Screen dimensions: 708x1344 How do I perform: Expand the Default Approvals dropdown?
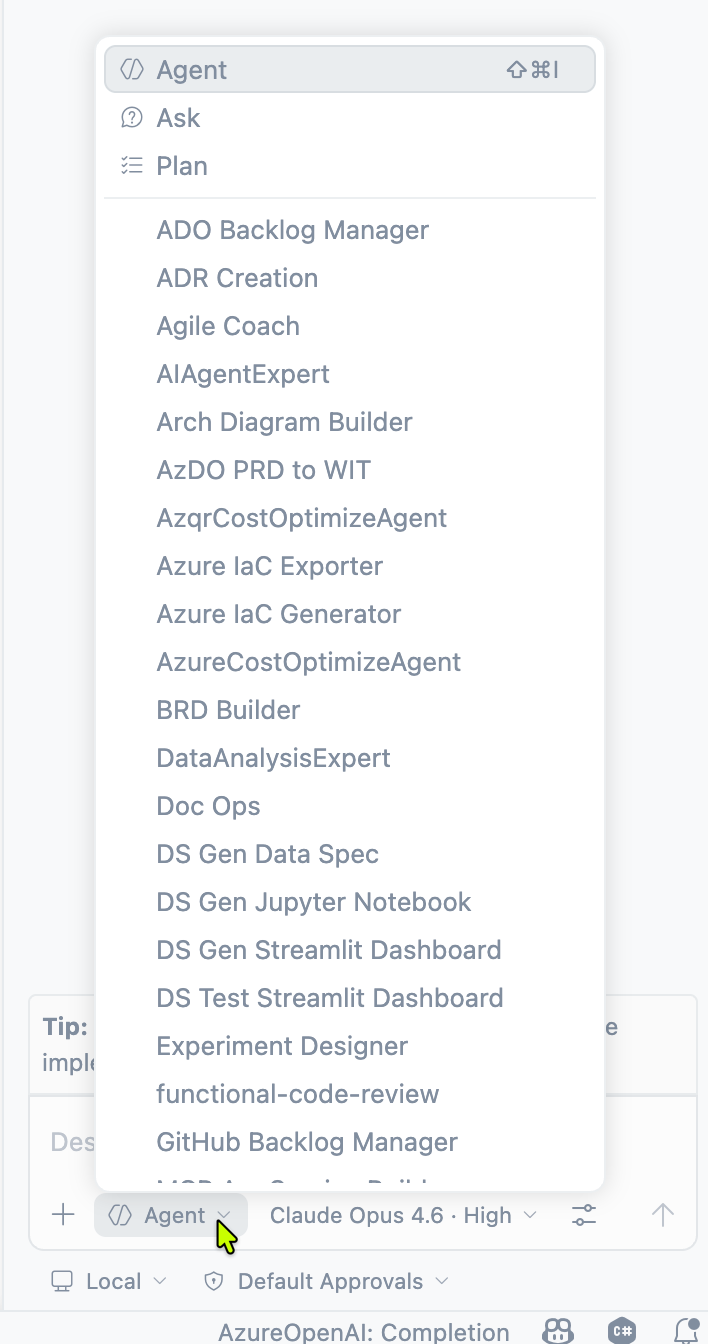[x=326, y=1281]
